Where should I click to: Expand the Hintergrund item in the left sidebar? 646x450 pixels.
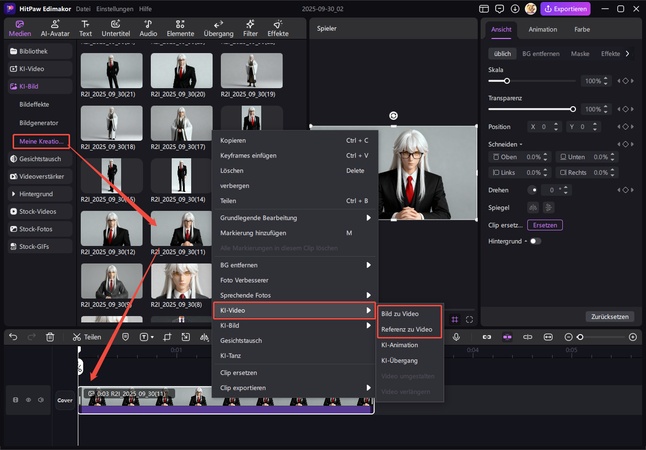tap(40, 194)
